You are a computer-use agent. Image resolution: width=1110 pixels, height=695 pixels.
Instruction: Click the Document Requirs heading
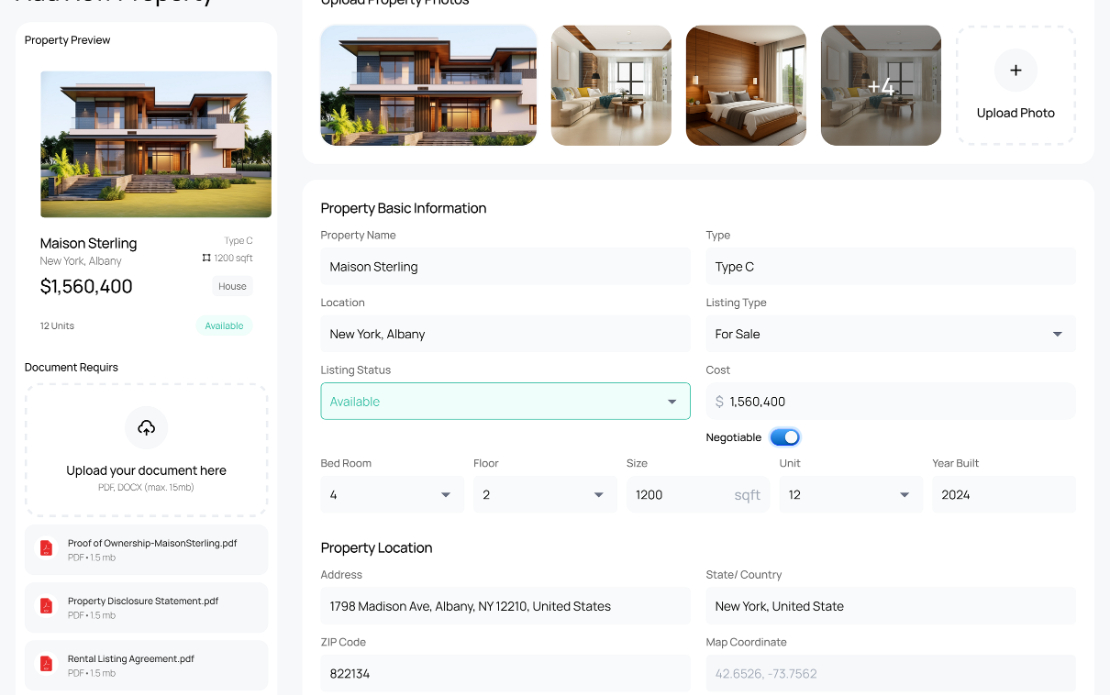(x=71, y=367)
